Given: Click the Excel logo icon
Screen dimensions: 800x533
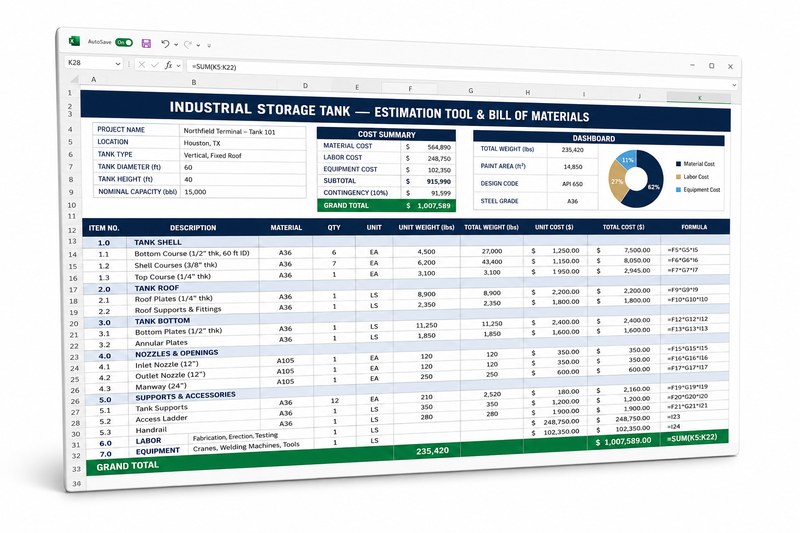Looking at the screenshot, I should (x=74, y=41).
